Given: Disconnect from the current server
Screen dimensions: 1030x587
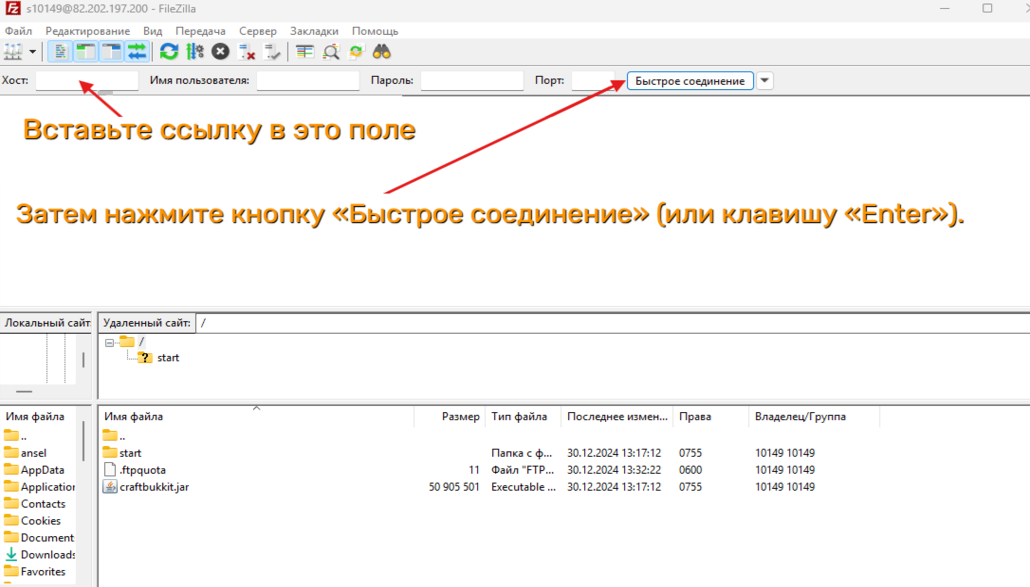Looking at the screenshot, I should [247, 51].
